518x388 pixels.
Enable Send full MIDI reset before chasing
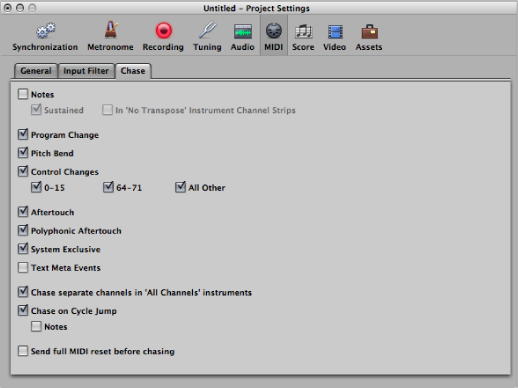(23, 351)
